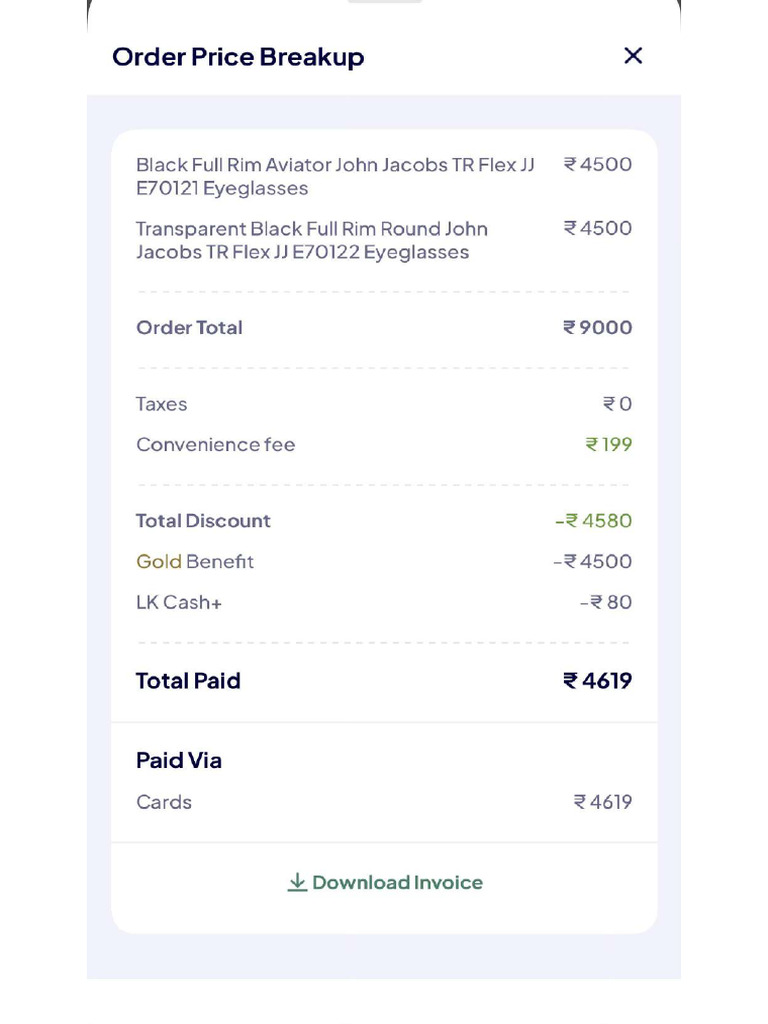This screenshot has width=768, height=1024.
Task: Tap the -₹4580 total discount amount
Action: tap(594, 521)
